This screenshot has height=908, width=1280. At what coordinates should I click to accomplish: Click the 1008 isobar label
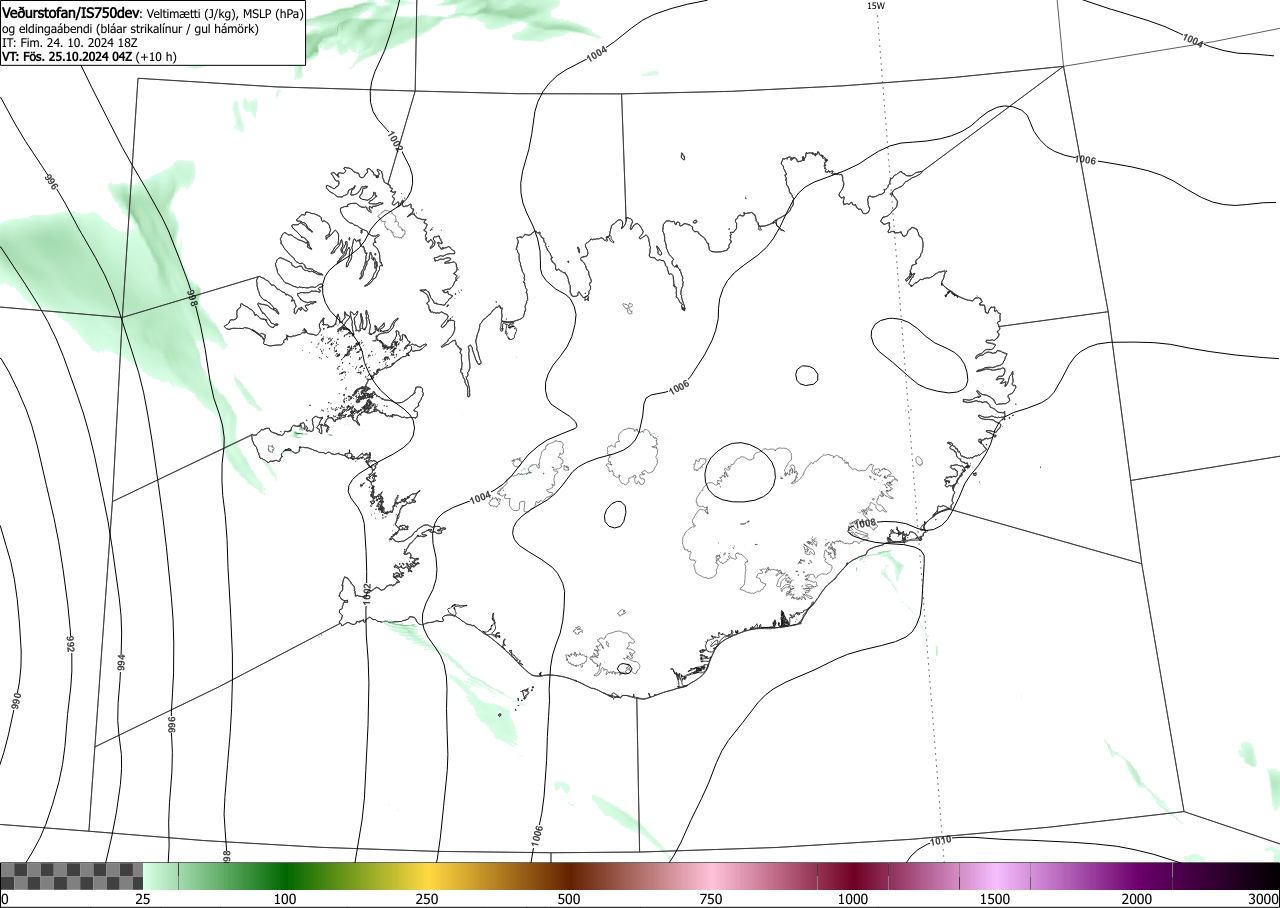(864, 523)
